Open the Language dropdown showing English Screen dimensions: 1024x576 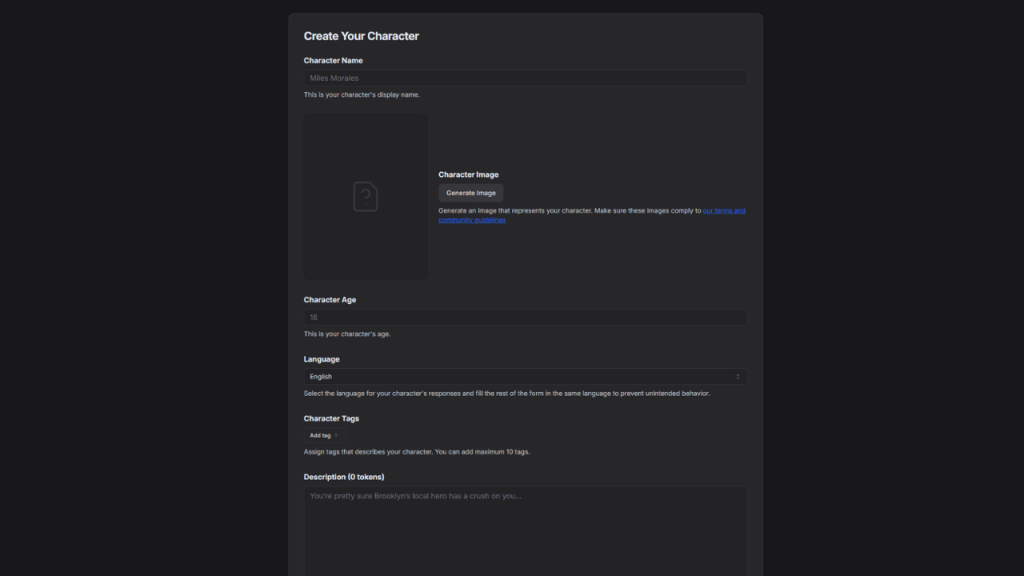(x=525, y=377)
